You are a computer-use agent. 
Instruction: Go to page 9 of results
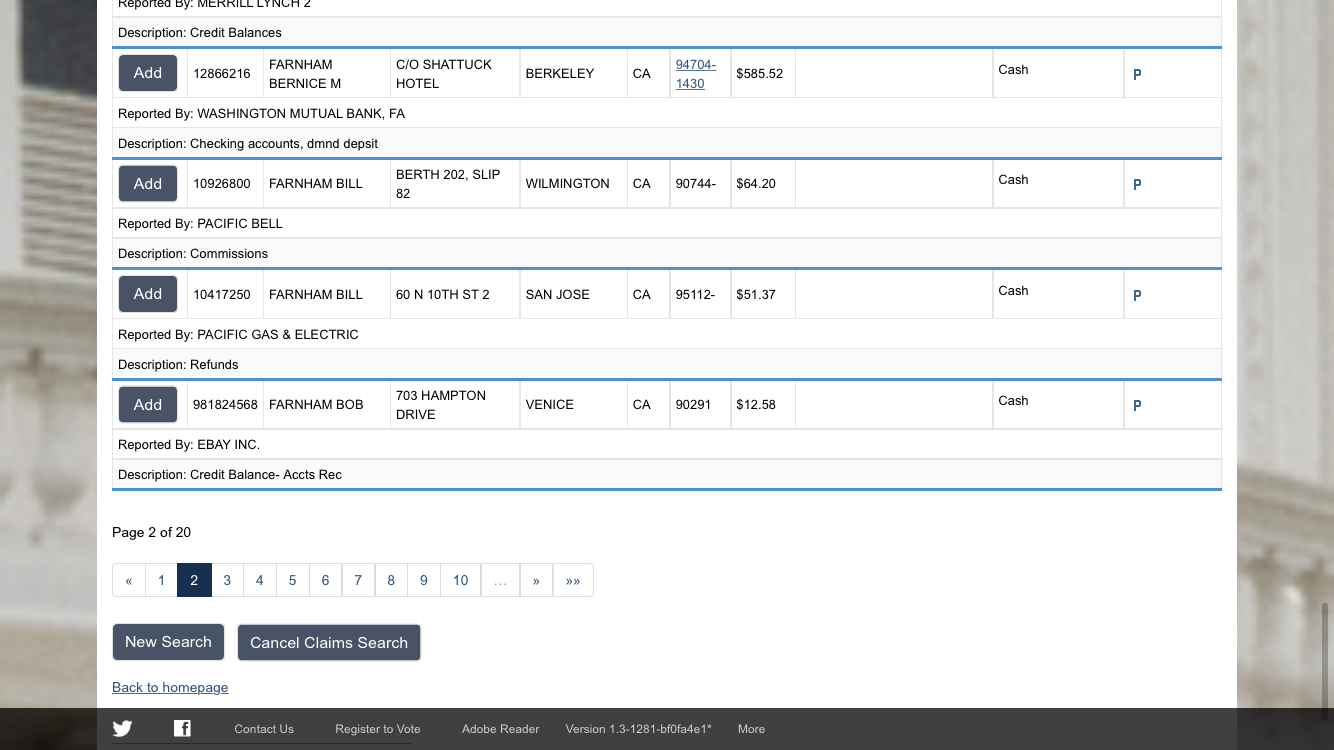pos(424,580)
